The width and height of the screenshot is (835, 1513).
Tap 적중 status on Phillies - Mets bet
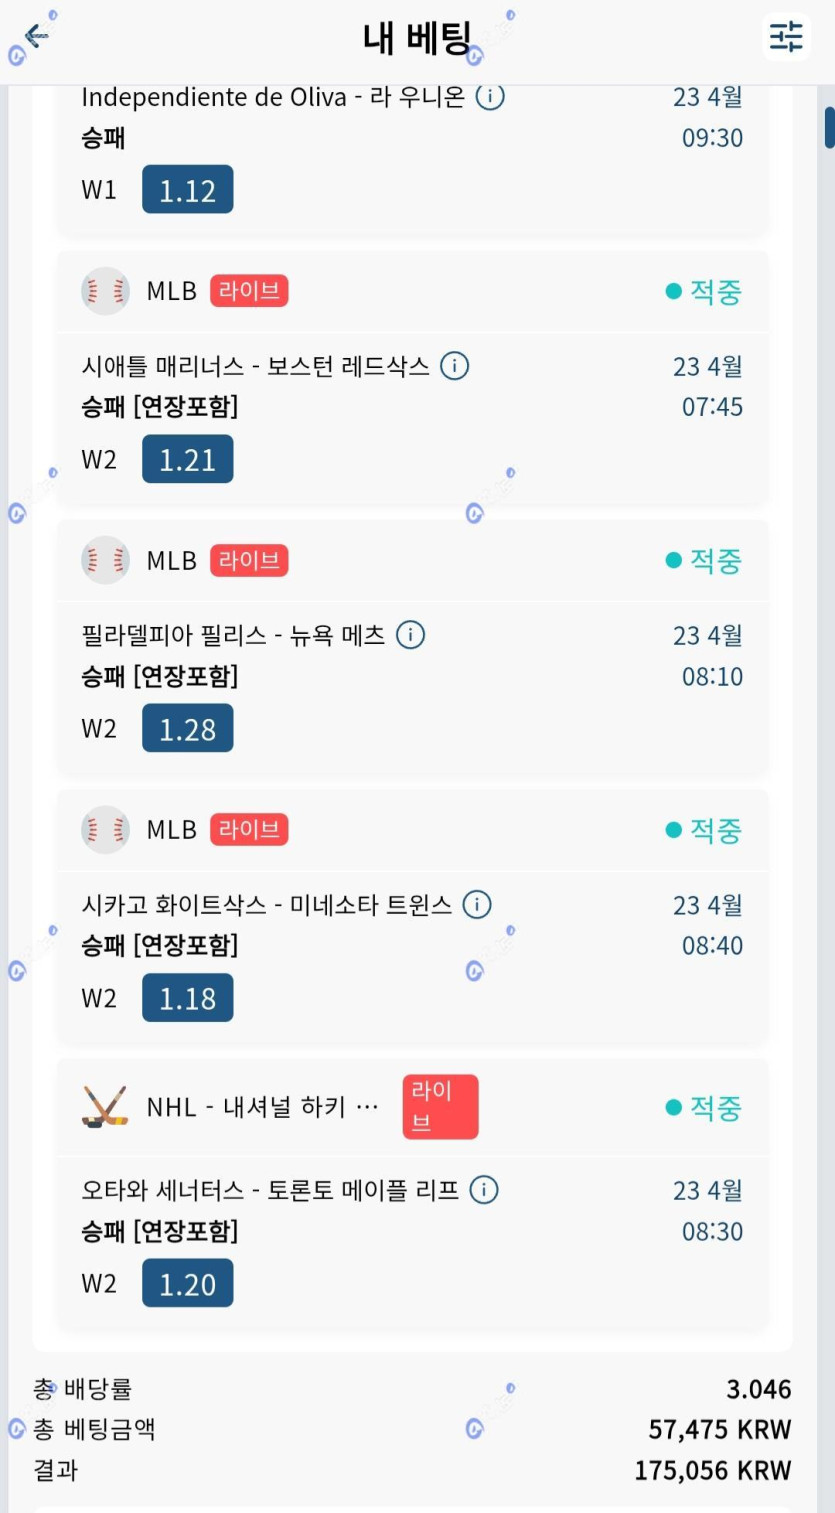coord(704,561)
